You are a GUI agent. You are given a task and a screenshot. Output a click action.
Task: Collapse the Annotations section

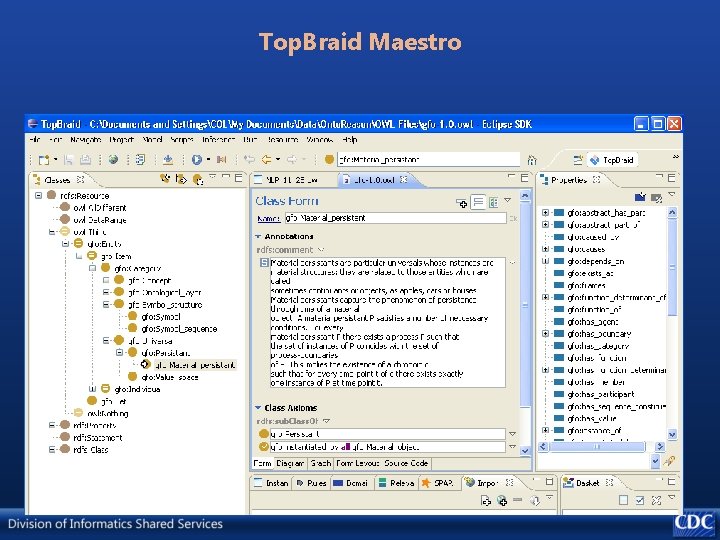point(258,236)
